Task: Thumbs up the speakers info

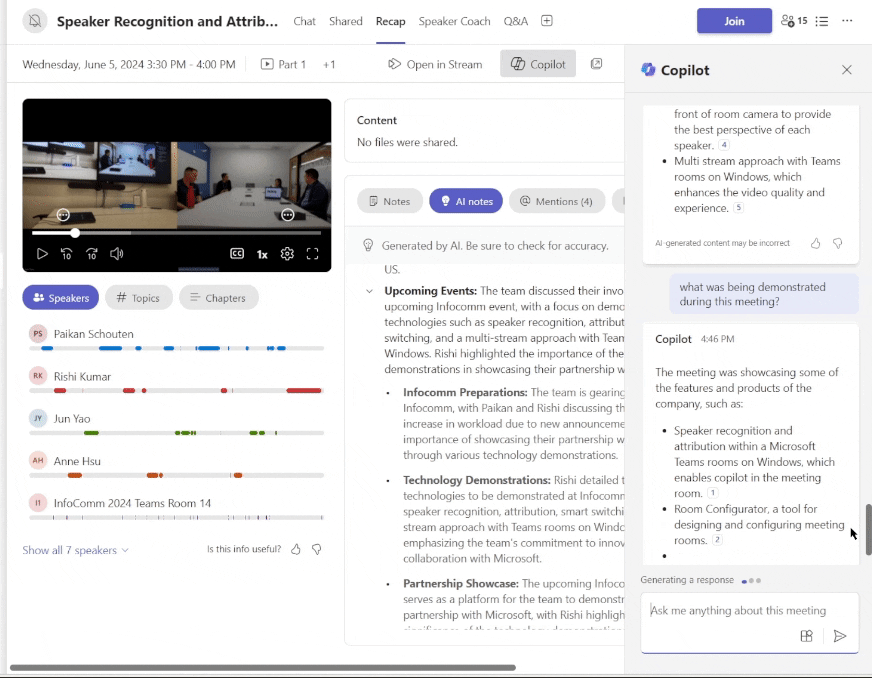Action: point(296,550)
